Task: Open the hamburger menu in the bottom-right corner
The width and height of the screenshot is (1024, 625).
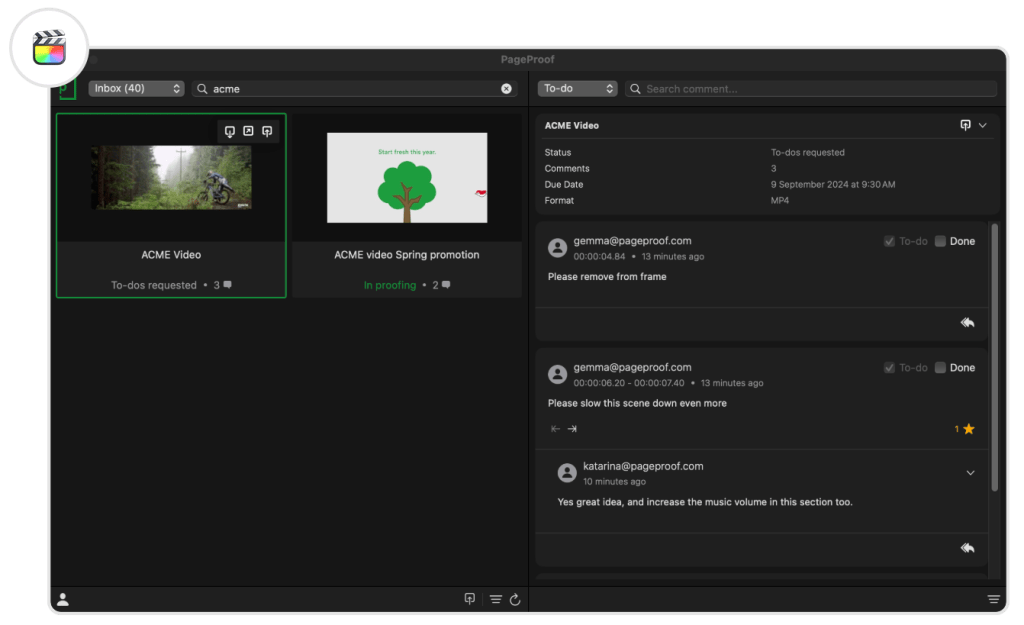Action: [x=992, y=598]
